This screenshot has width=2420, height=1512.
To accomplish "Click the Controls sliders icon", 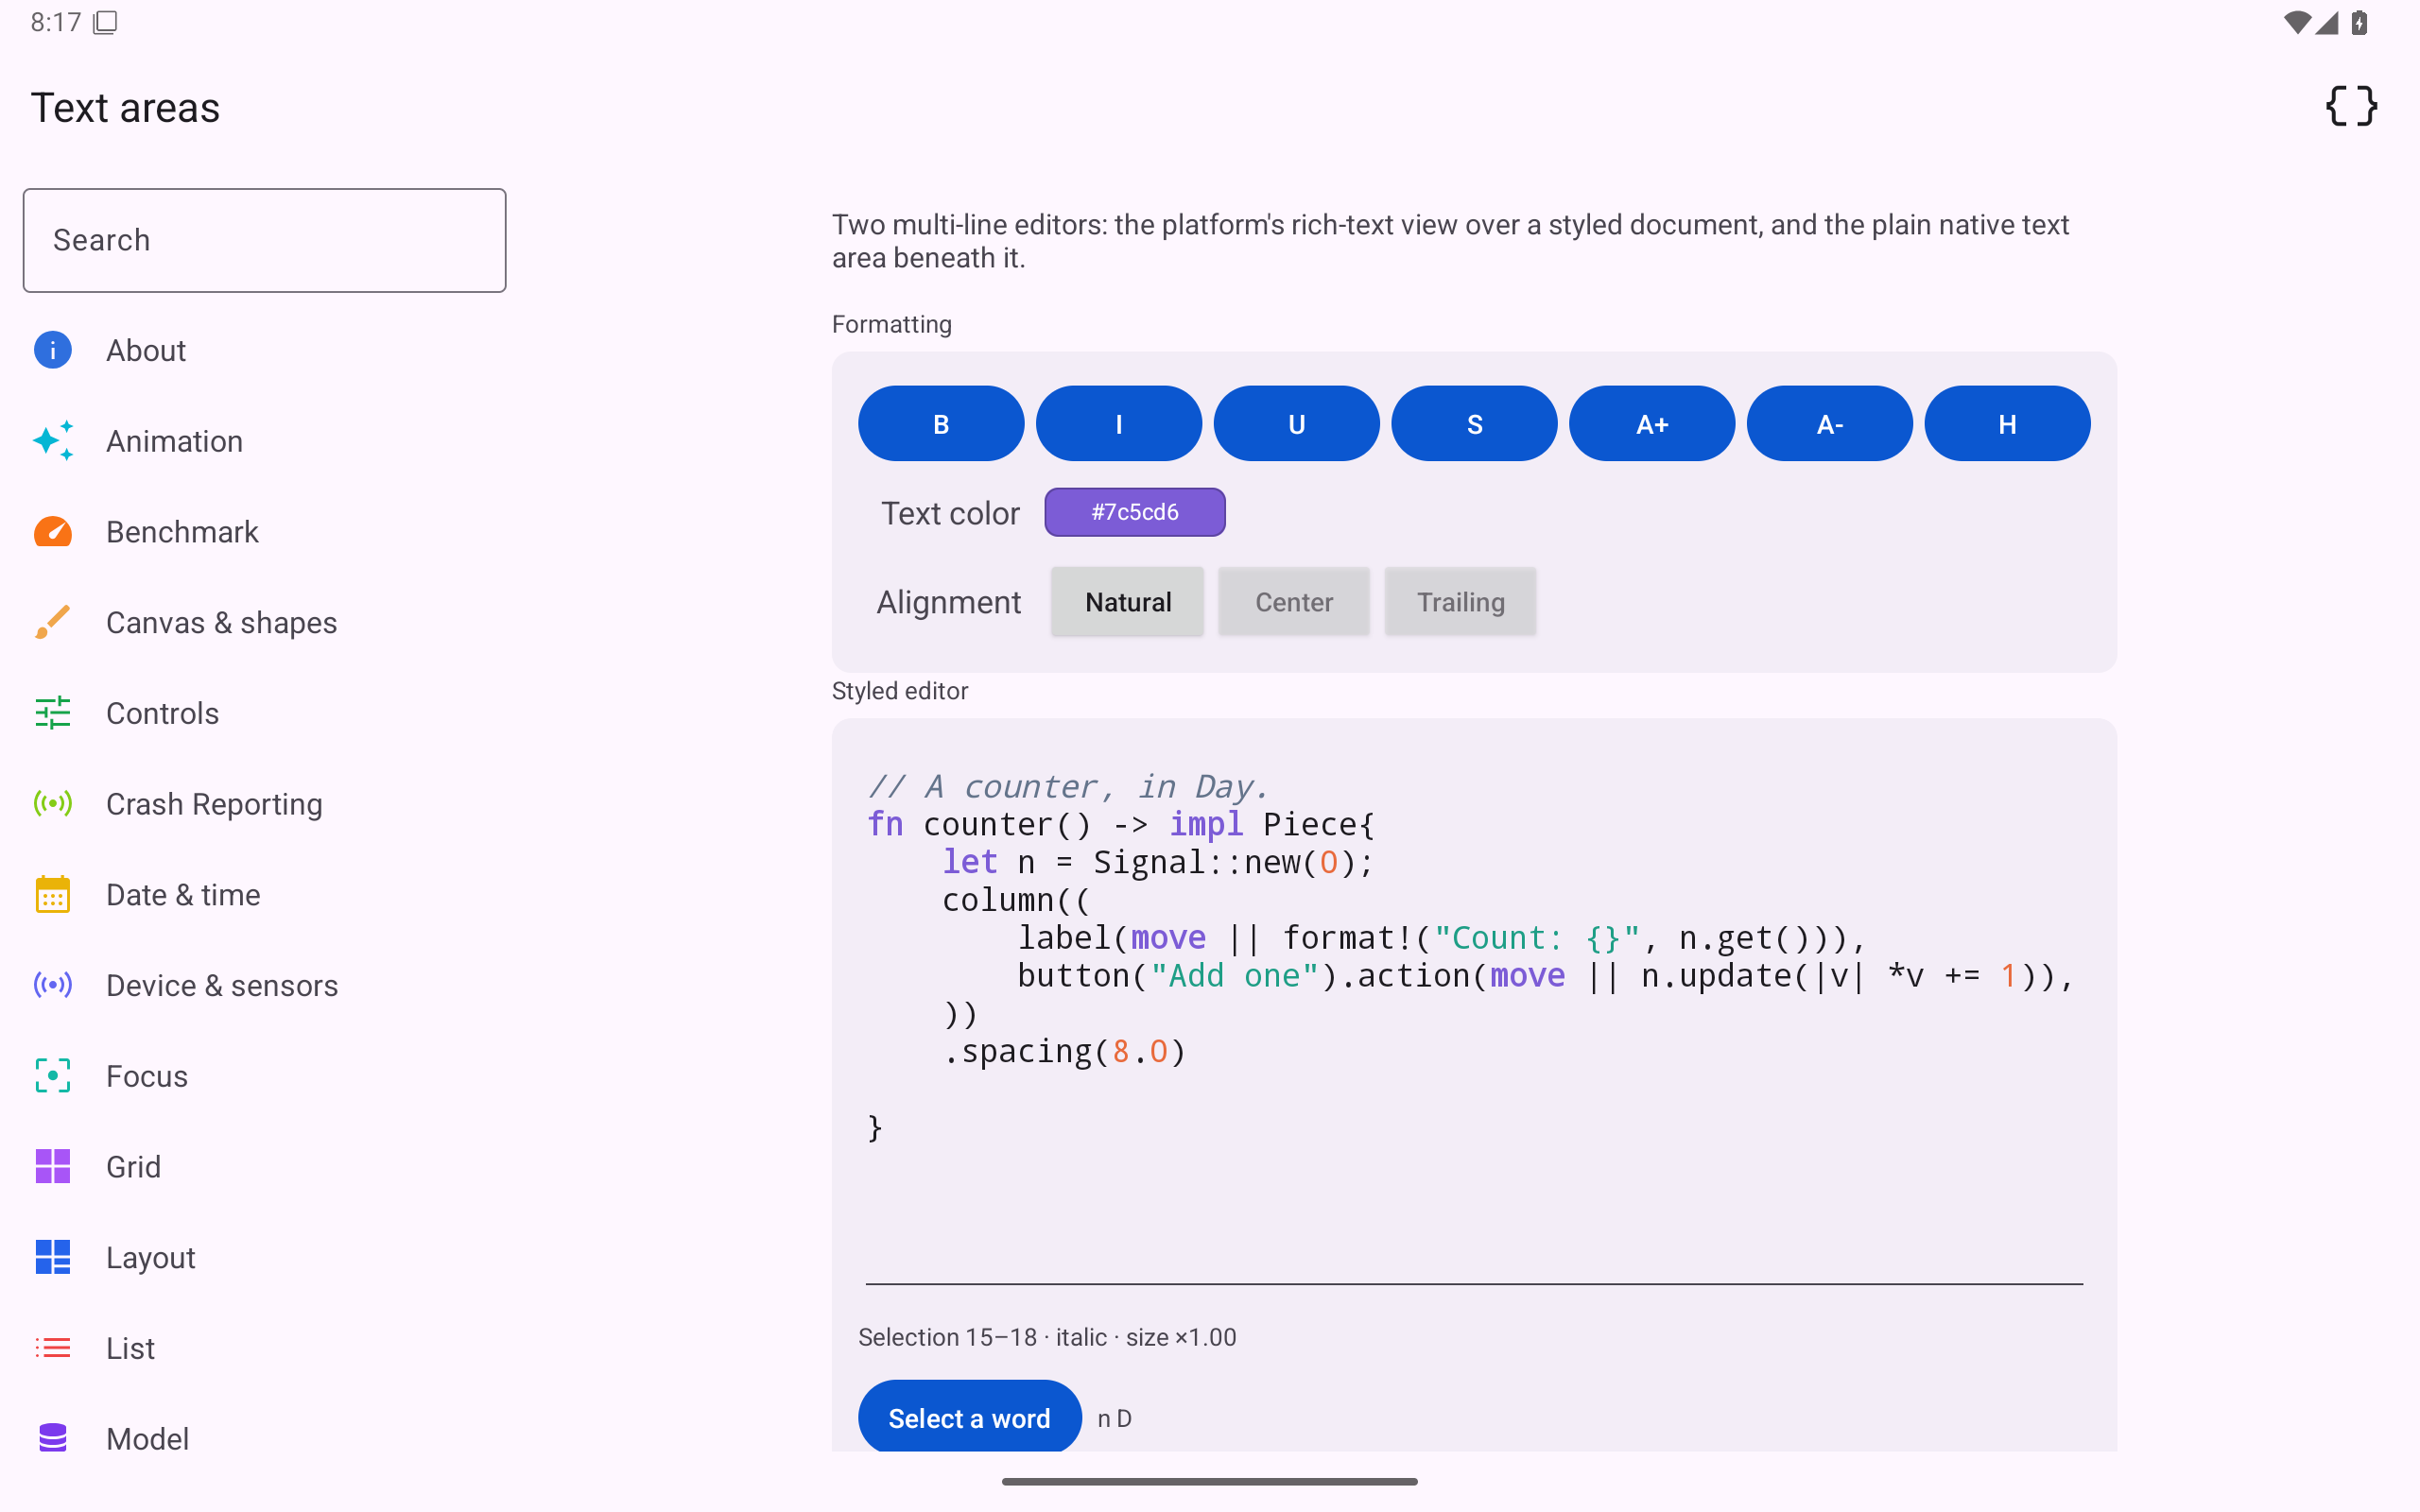I will (x=53, y=713).
